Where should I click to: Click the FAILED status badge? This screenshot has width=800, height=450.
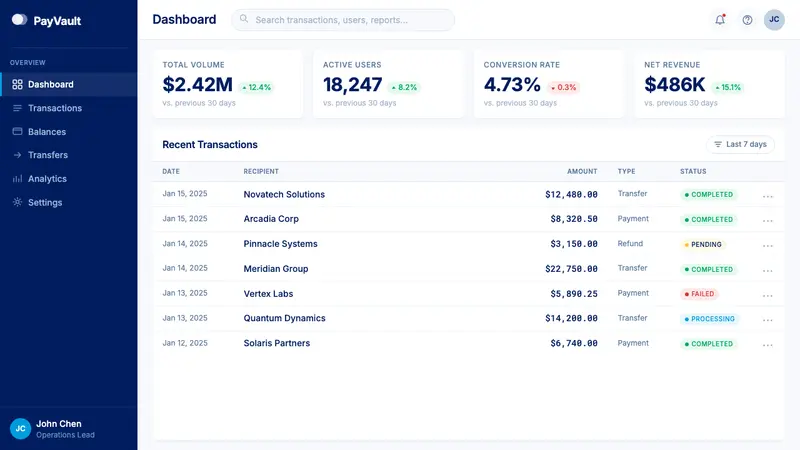coord(699,294)
